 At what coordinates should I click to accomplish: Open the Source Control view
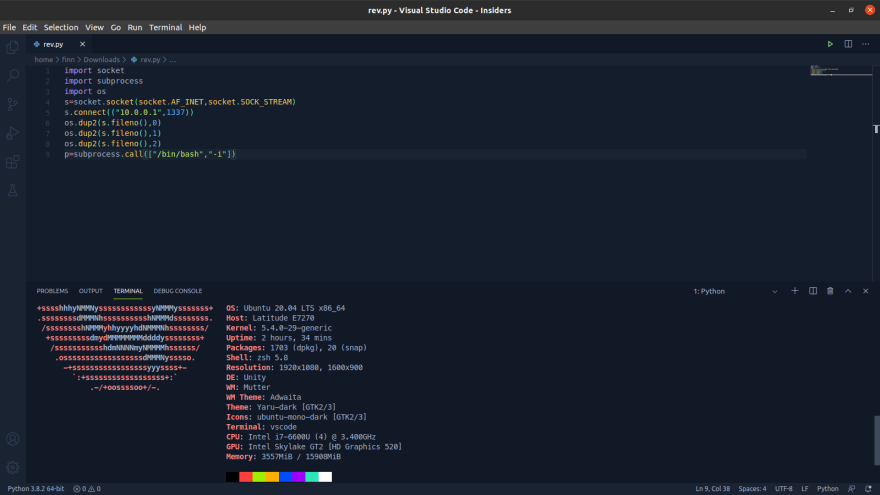[12, 104]
